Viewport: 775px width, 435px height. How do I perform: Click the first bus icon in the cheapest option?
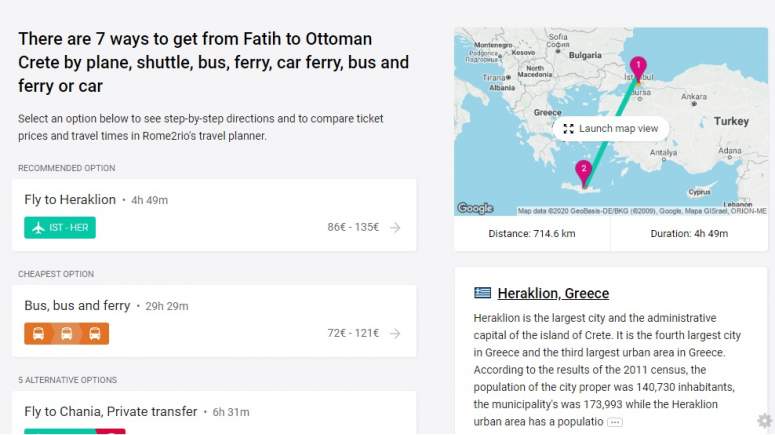tap(38, 334)
